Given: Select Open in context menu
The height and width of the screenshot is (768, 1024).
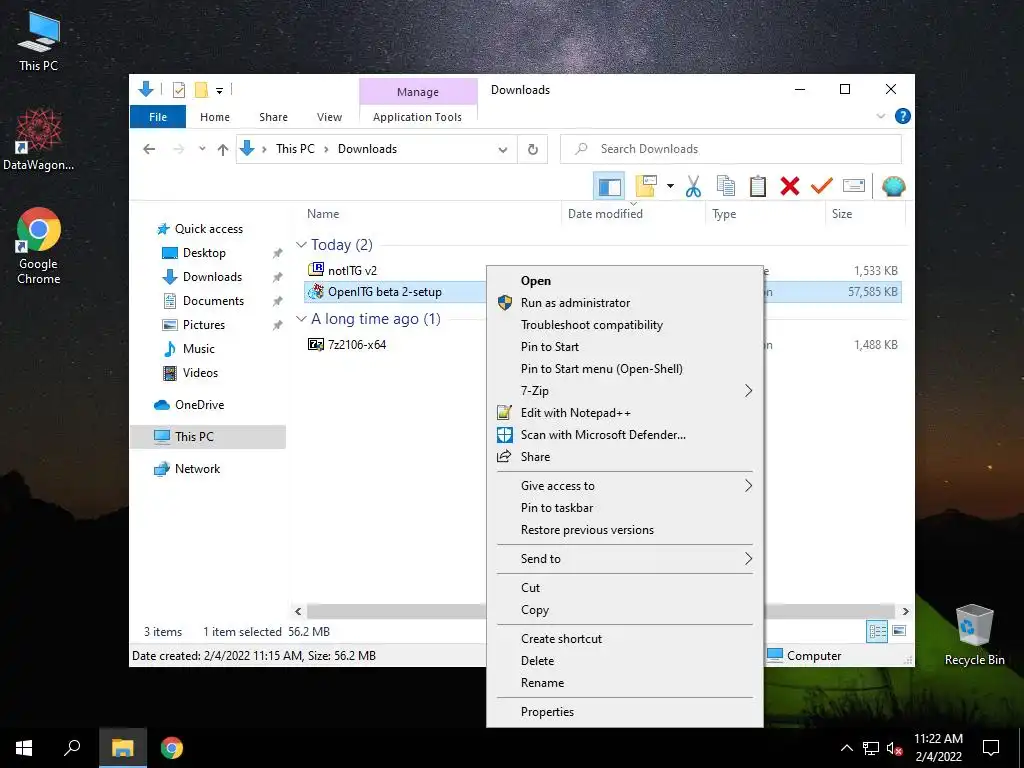Looking at the screenshot, I should tap(625, 281).
